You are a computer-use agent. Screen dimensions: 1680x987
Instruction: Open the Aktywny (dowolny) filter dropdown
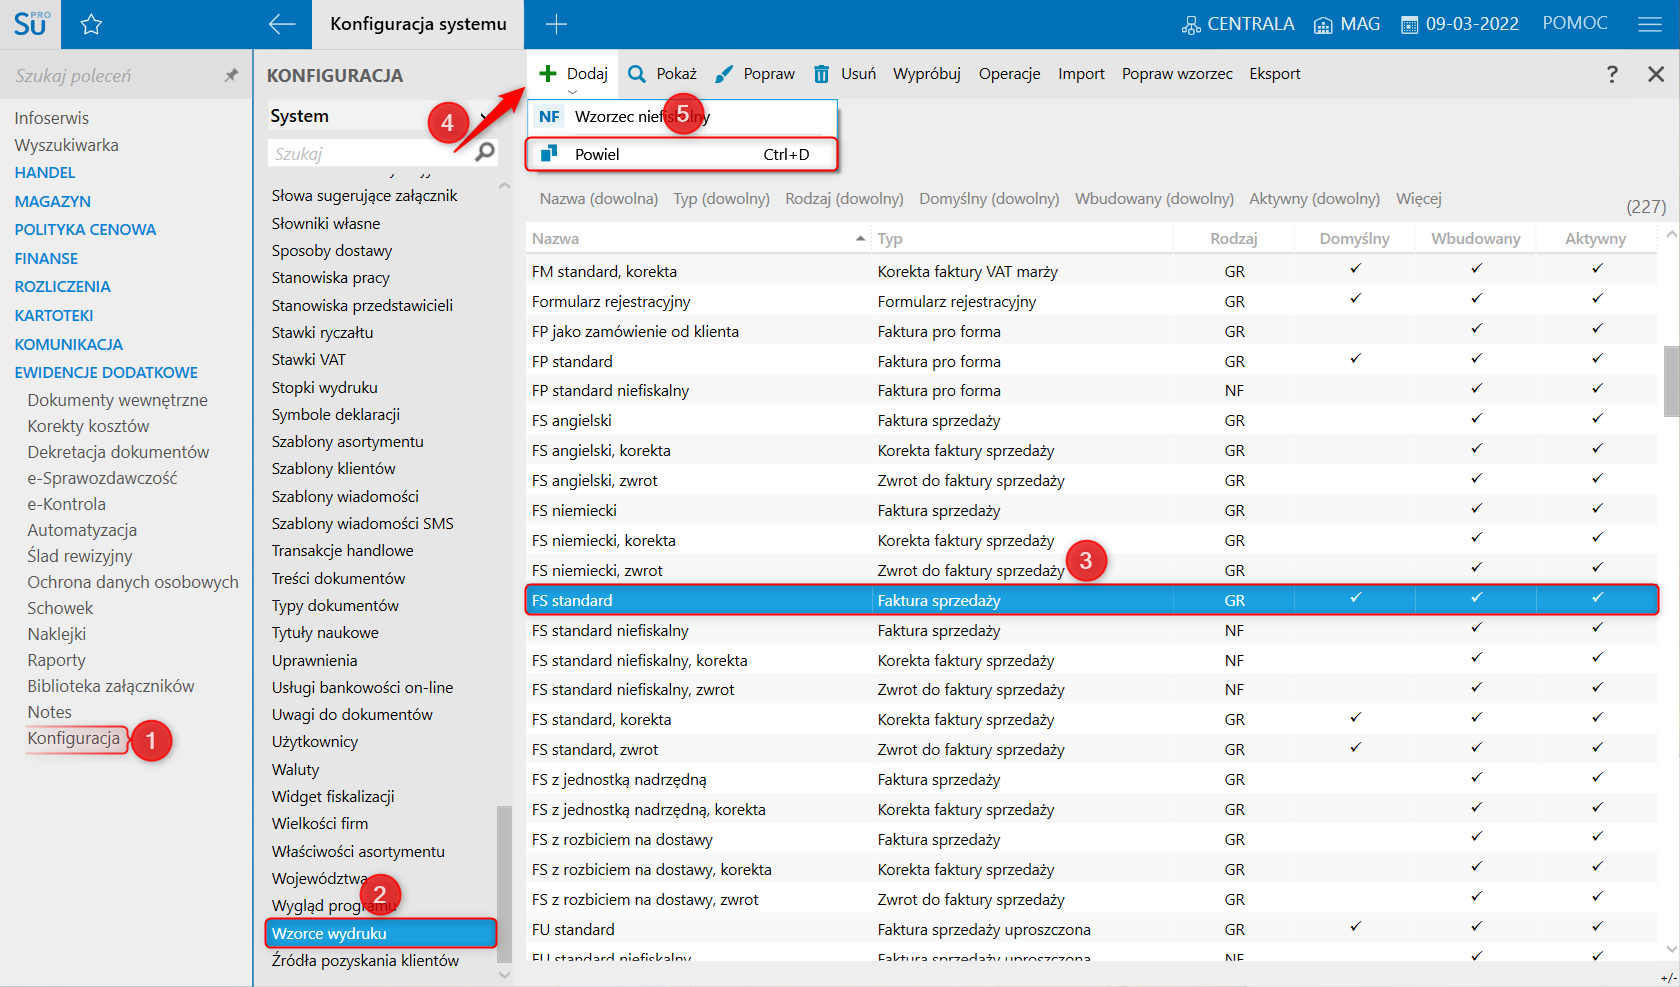[1314, 199]
